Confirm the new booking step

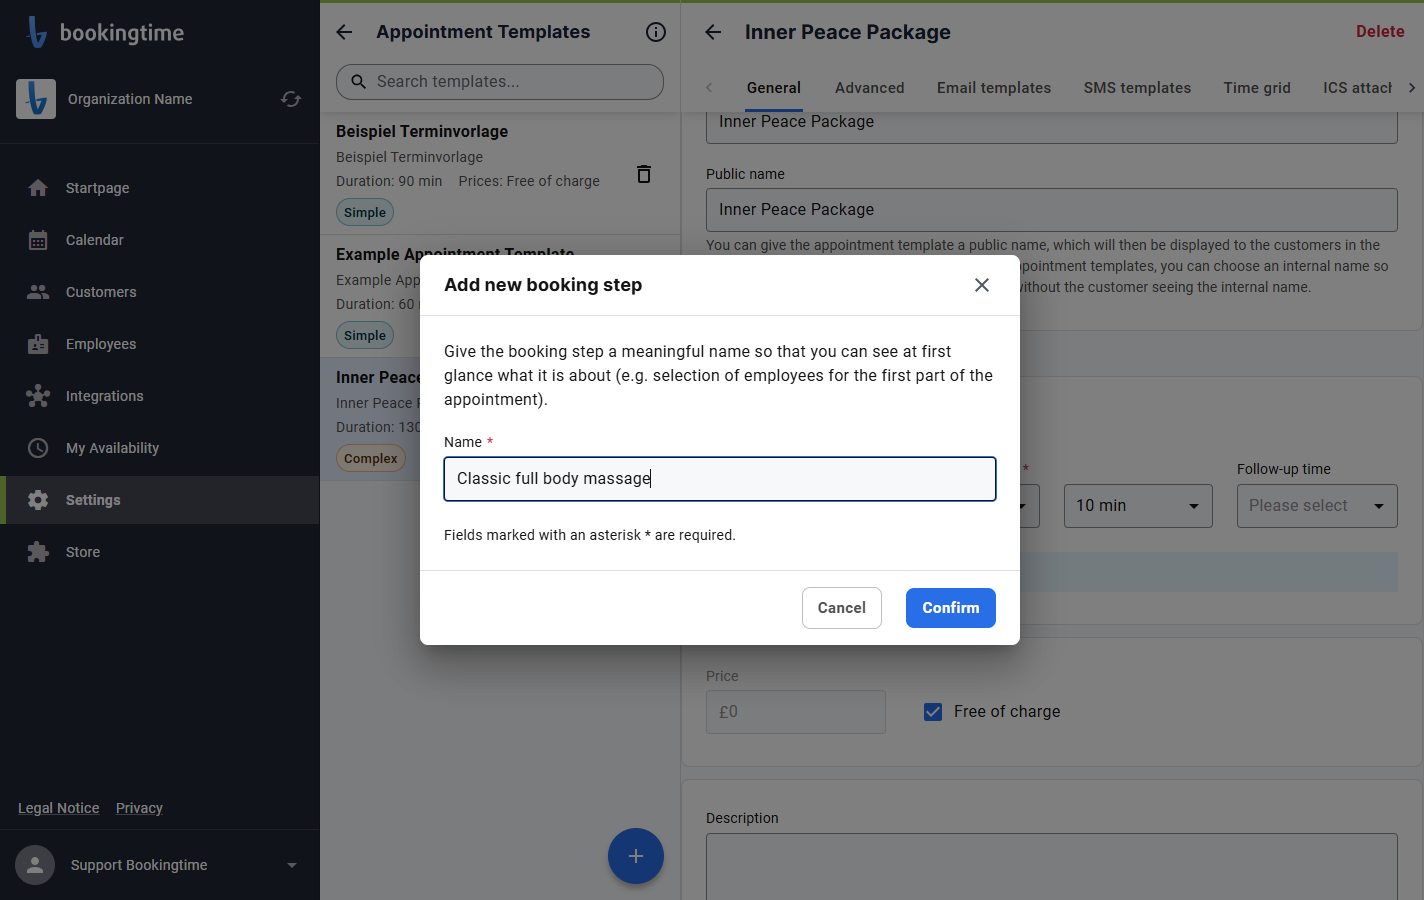pyautogui.click(x=951, y=608)
